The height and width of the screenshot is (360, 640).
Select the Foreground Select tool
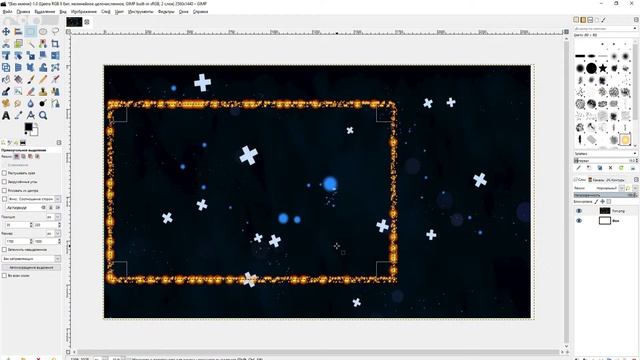point(18,44)
